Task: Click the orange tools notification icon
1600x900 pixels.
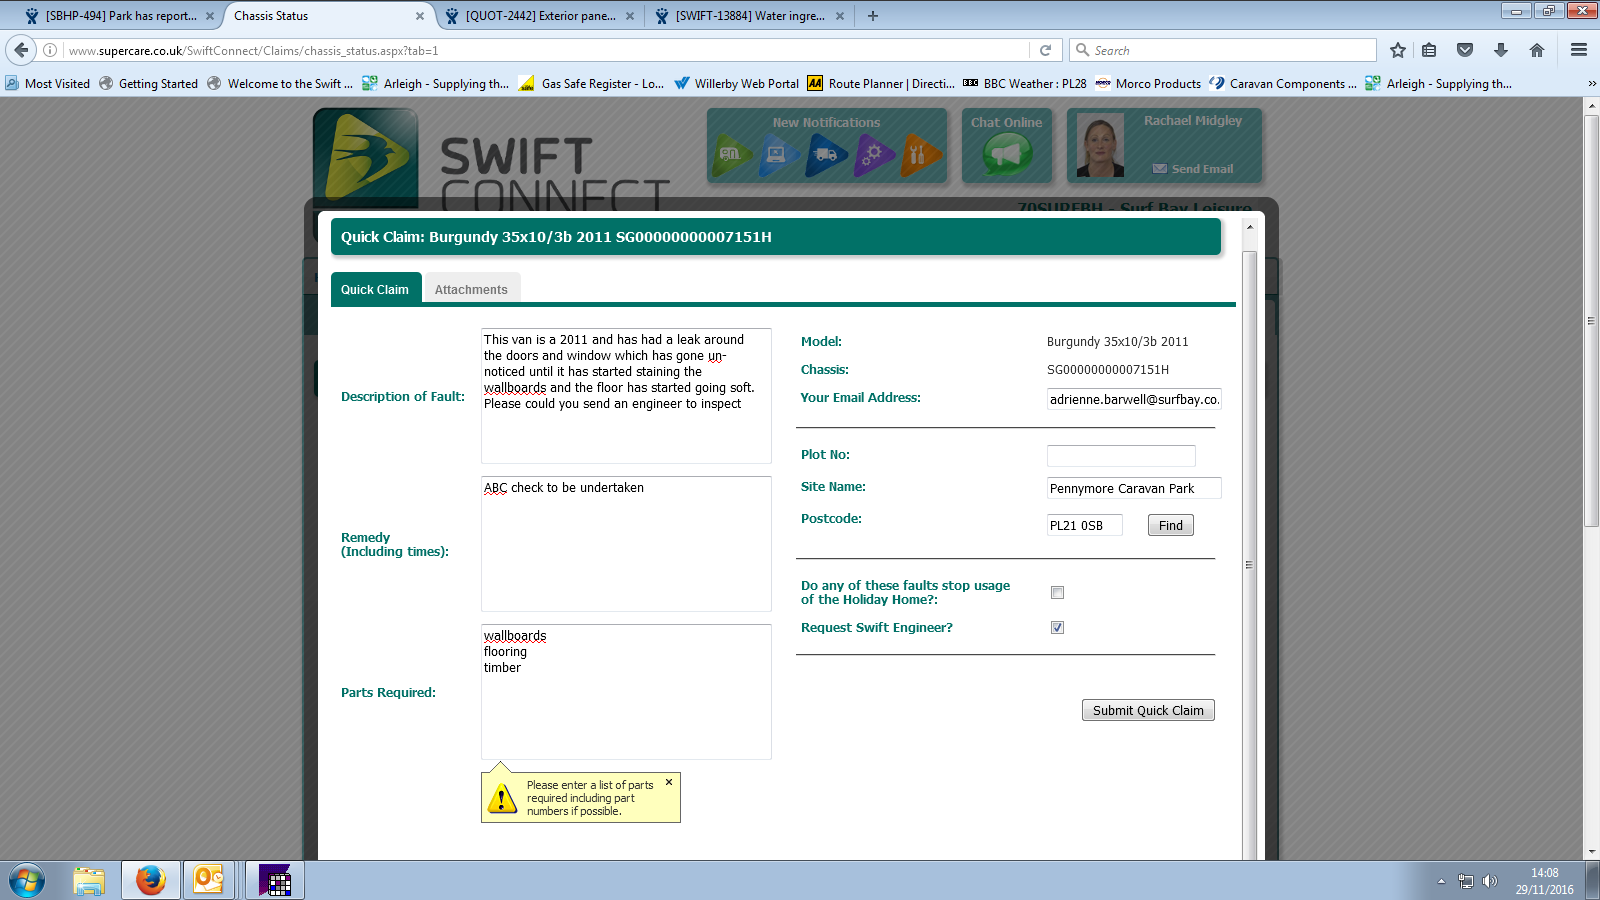Action: click(921, 155)
